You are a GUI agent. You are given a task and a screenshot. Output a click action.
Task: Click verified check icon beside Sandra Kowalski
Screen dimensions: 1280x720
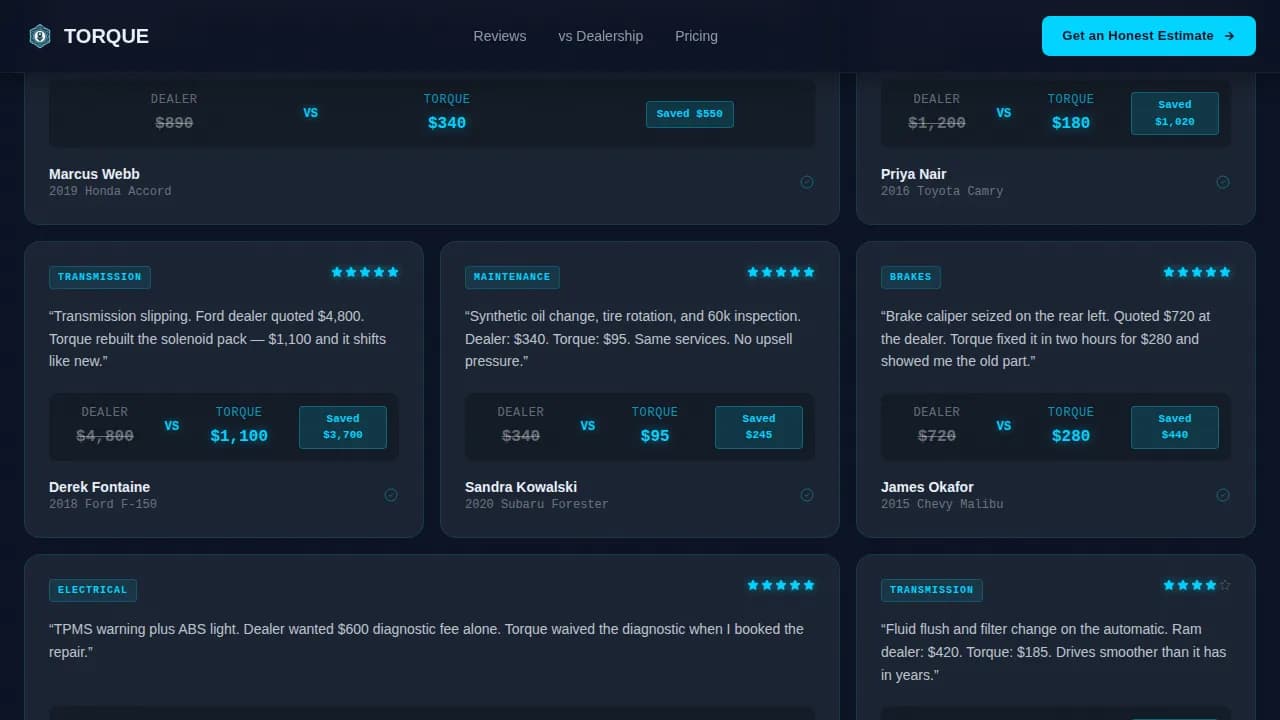click(x=807, y=495)
